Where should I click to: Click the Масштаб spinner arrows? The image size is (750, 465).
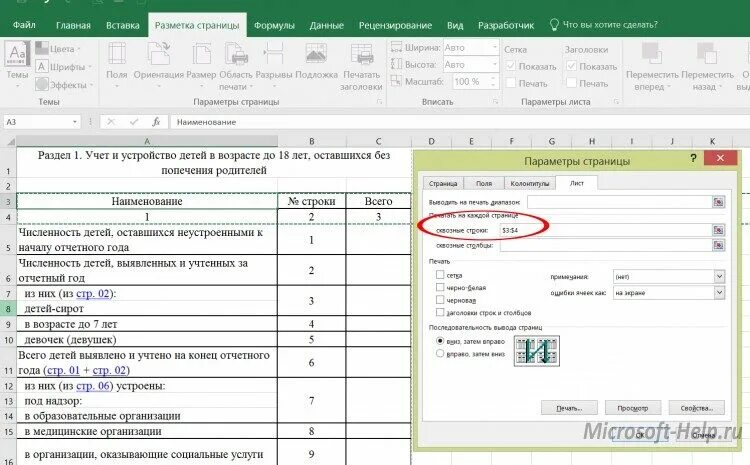pos(493,82)
